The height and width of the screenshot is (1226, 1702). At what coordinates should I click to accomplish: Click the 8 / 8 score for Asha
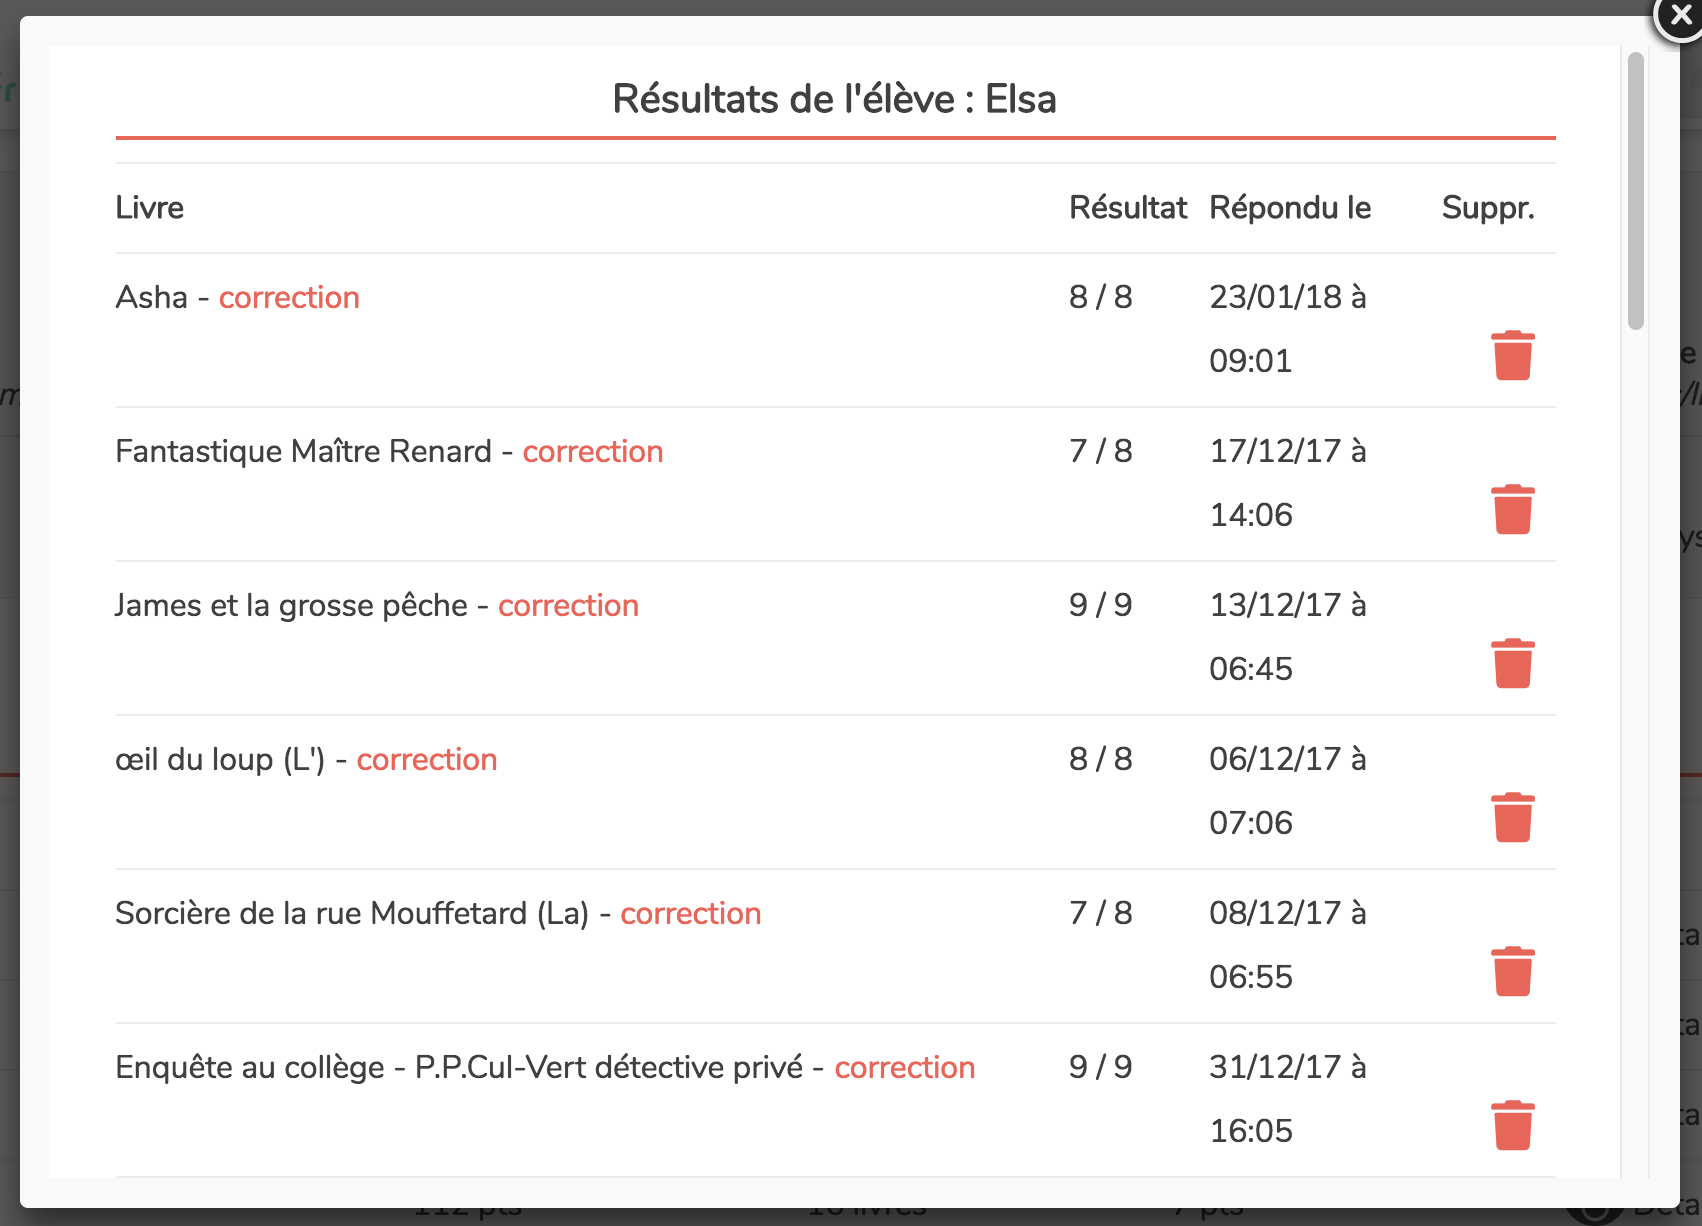[x=1100, y=298]
